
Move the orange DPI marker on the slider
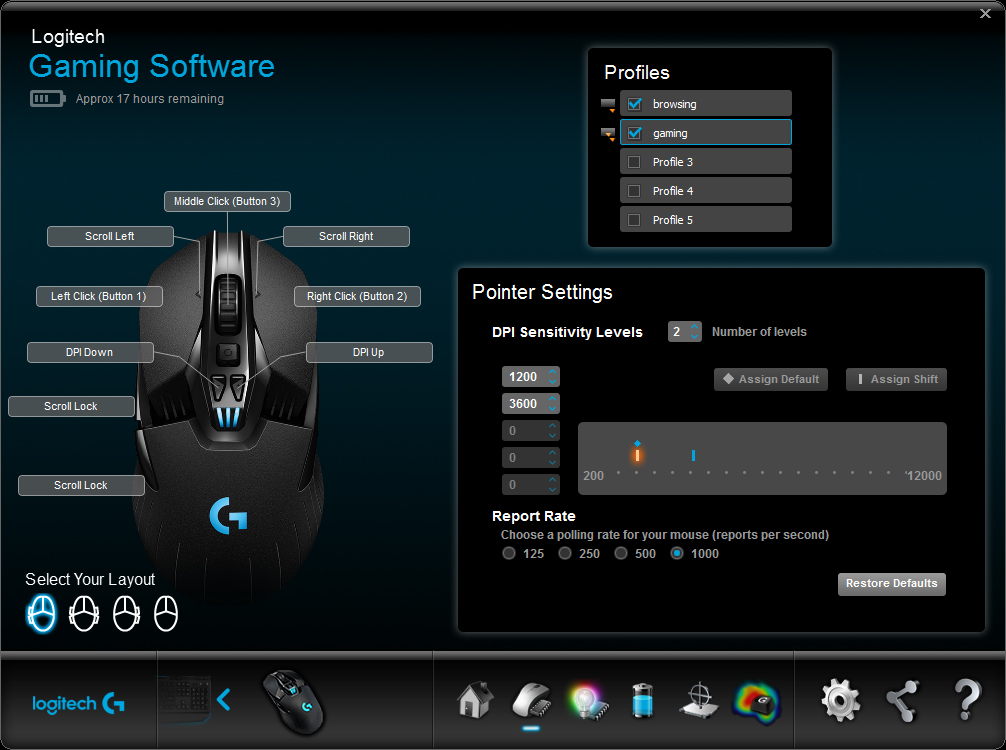pos(638,455)
